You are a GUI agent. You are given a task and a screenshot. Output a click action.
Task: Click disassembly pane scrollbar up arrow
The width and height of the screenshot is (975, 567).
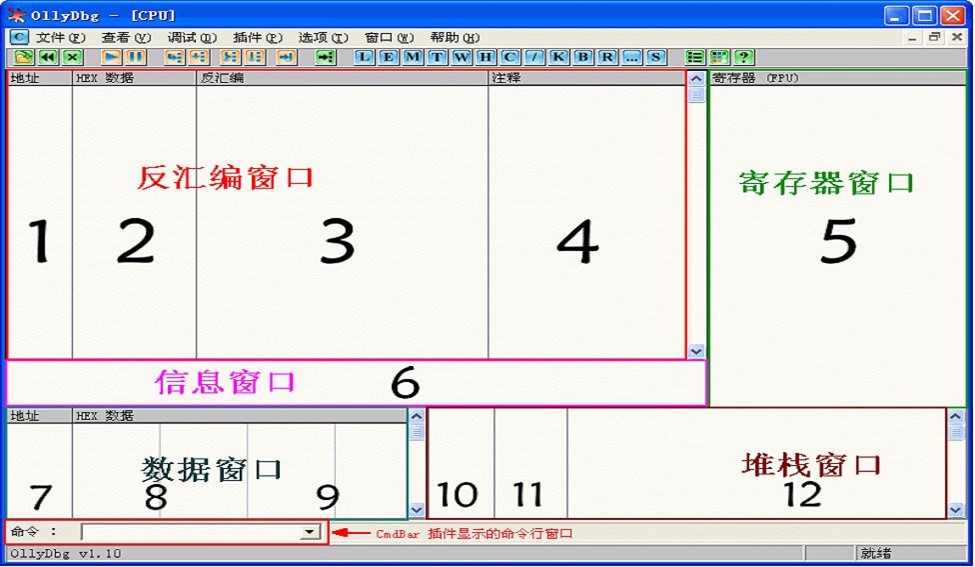696,78
